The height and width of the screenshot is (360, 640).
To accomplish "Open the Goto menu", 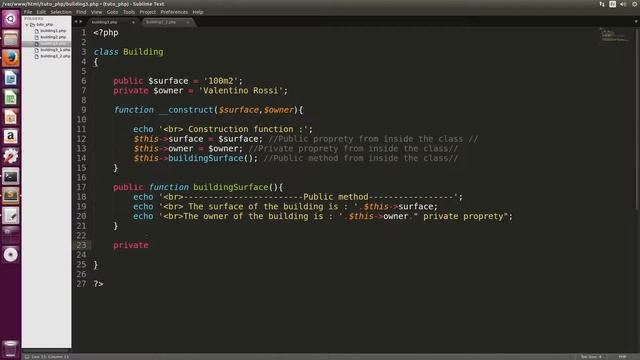I will (x=112, y=12).
